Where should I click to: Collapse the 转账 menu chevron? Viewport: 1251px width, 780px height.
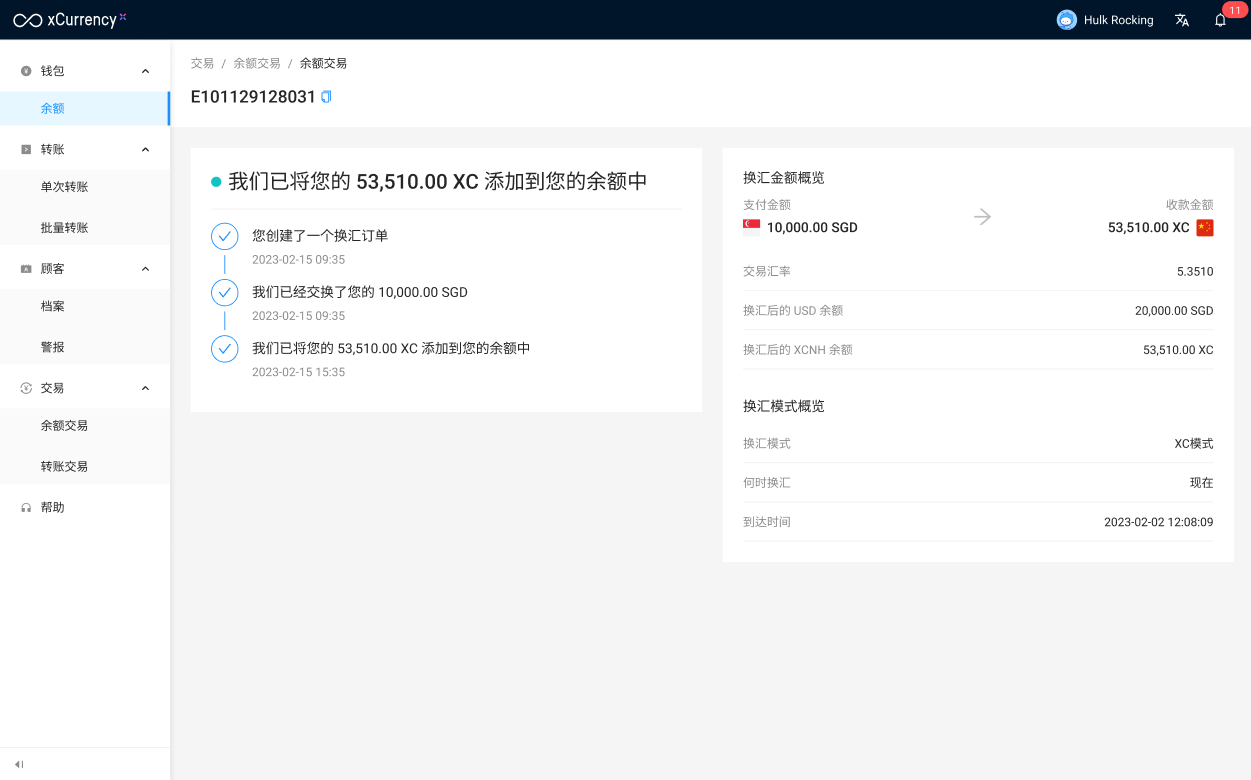(x=145, y=149)
